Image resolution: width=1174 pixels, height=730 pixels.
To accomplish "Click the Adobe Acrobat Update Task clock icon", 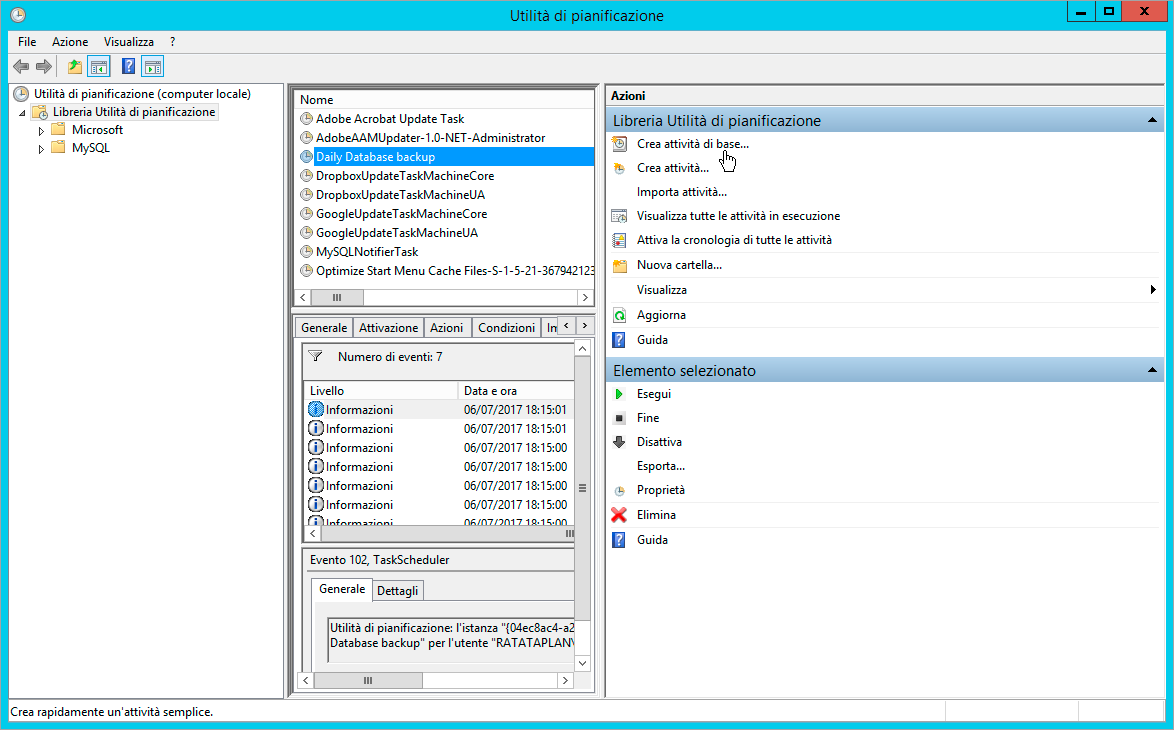I will pyautogui.click(x=306, y=118).
